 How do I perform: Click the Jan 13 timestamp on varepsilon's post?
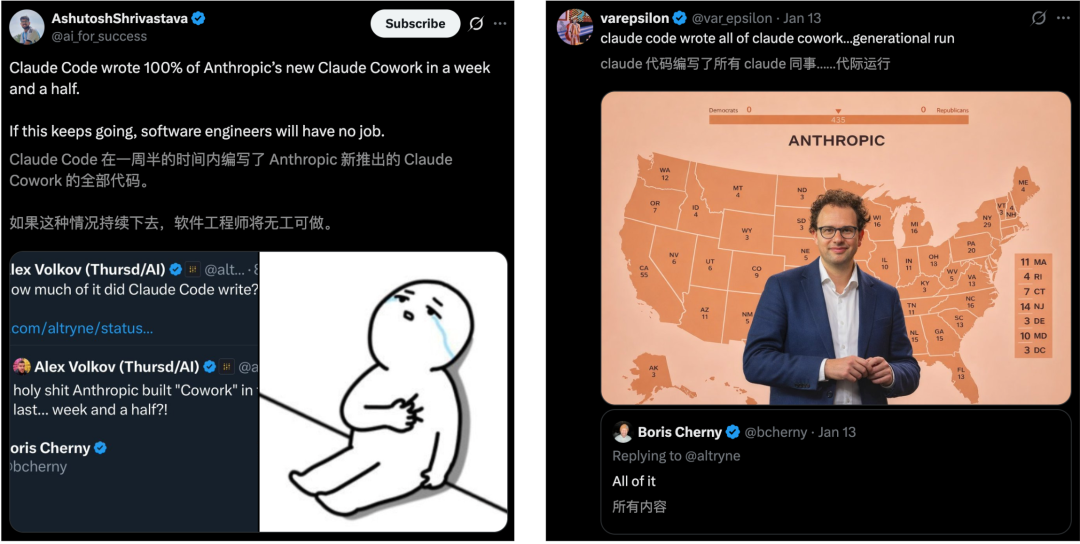(x=802, y=19)
